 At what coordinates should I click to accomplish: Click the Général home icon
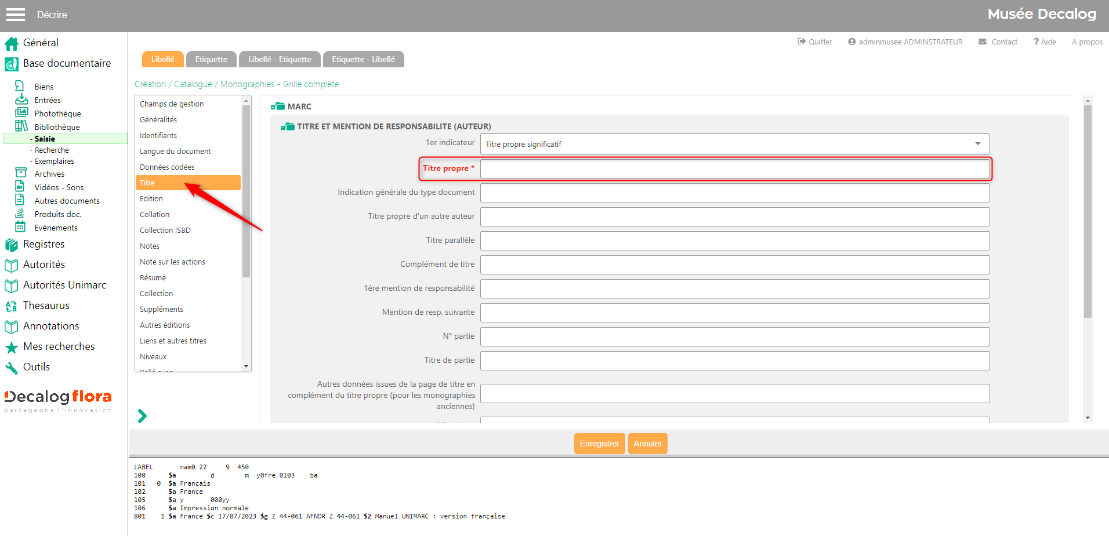tap(12, 43)
